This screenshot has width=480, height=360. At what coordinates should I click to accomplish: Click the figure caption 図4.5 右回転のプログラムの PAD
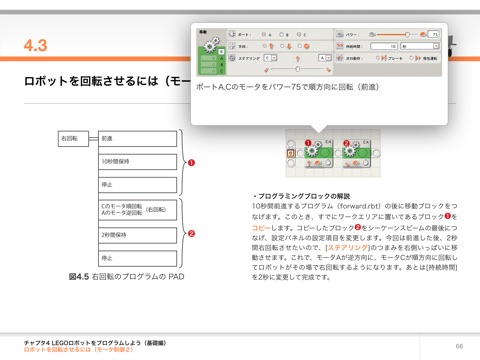[126, 277]
